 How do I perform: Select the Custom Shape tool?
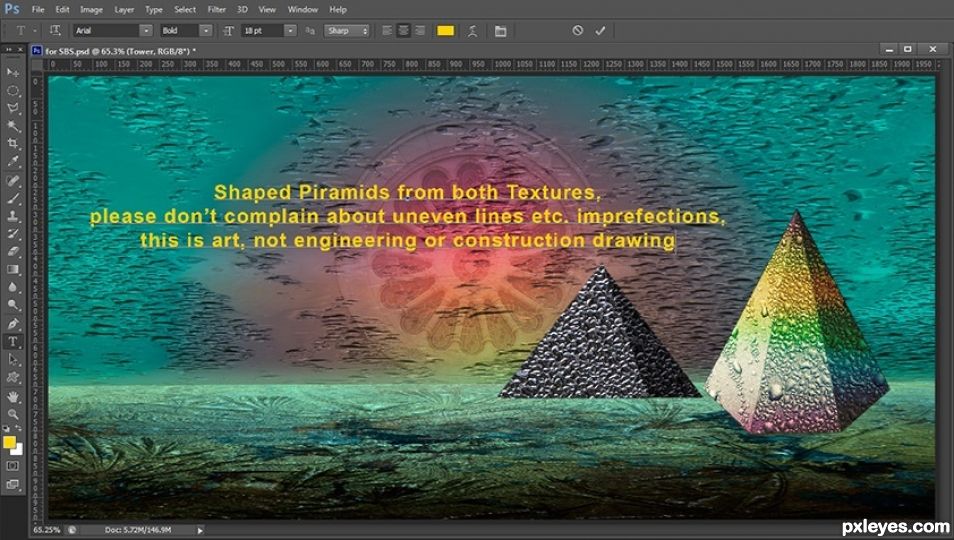[x=13, y=378]
